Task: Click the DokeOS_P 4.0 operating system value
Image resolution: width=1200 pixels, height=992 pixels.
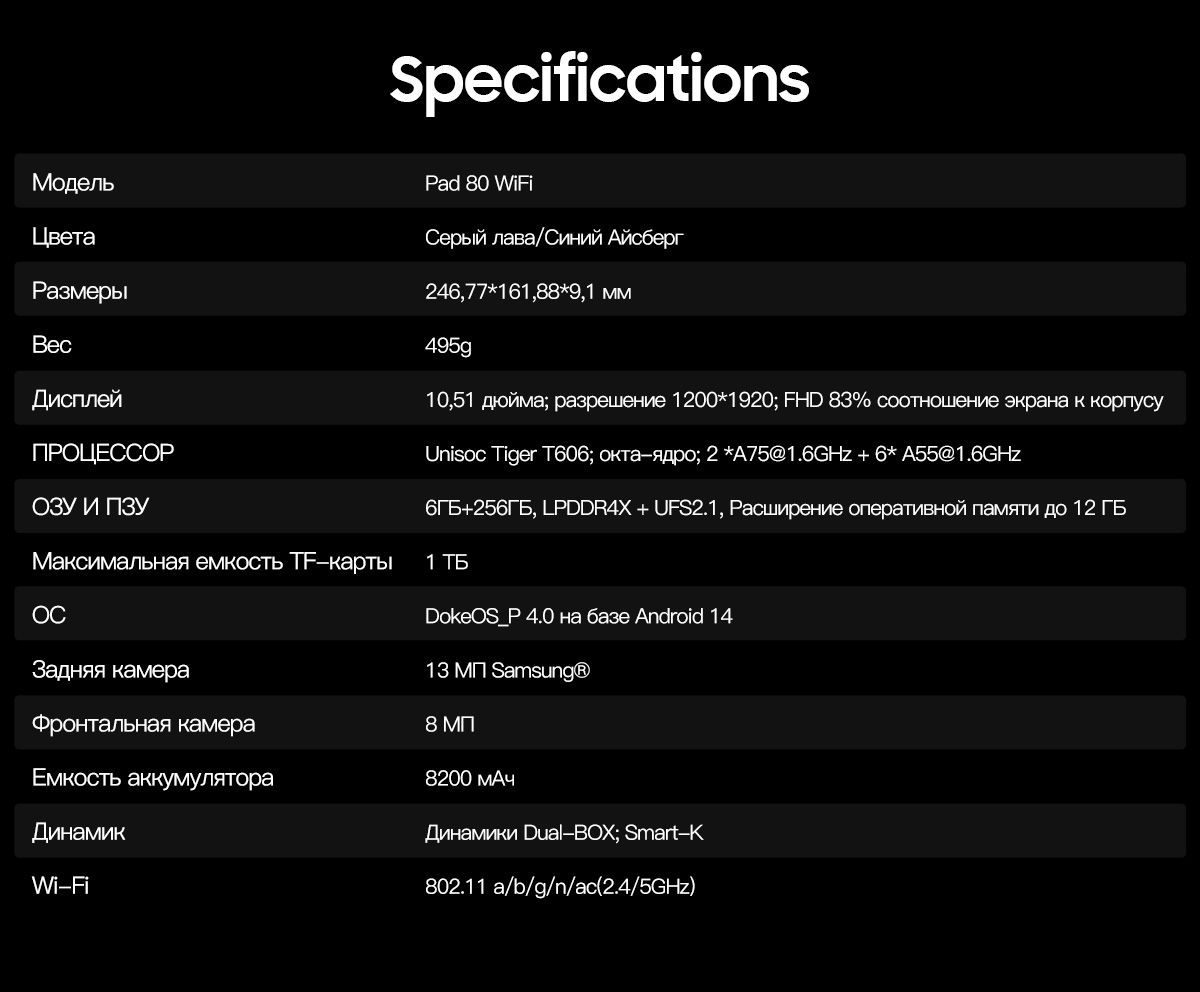Action: pos(578,616)
